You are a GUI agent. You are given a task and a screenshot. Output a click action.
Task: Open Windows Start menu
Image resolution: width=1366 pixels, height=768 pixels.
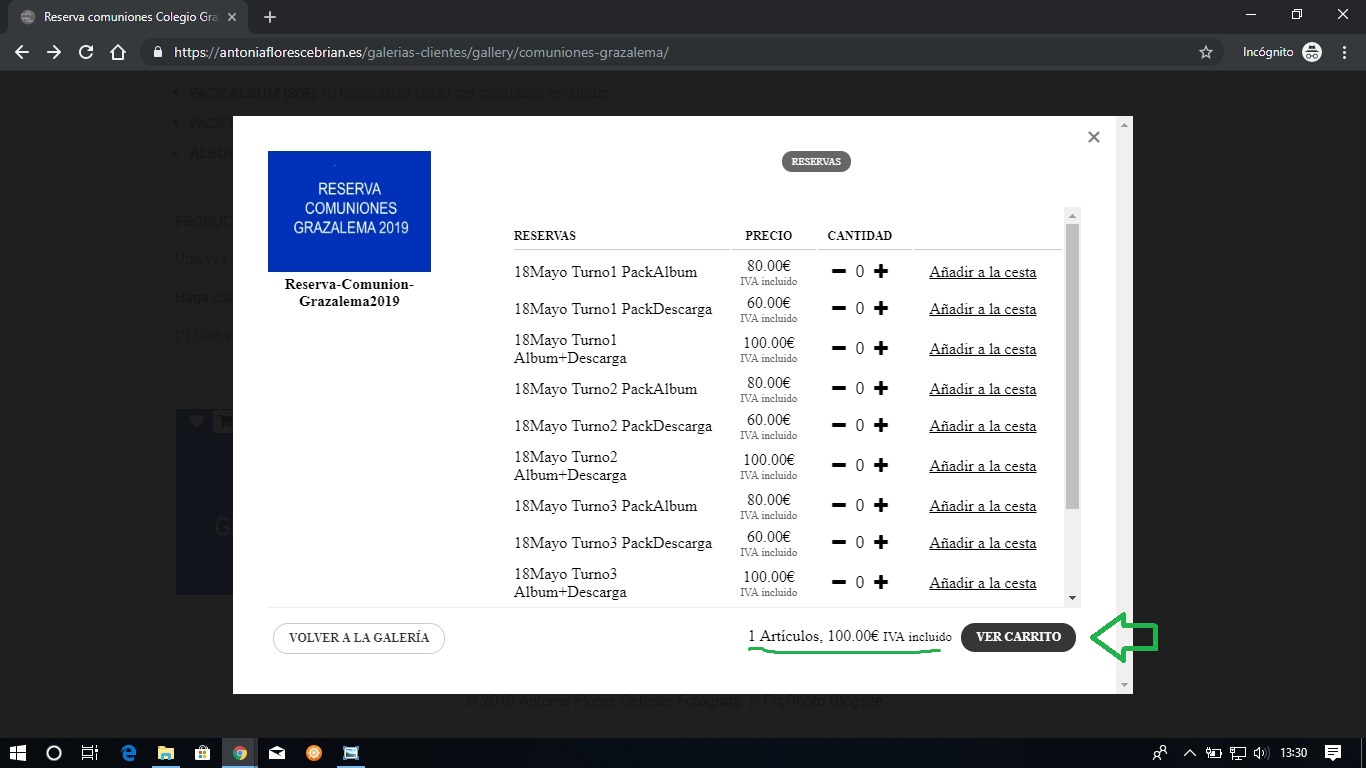17,753
